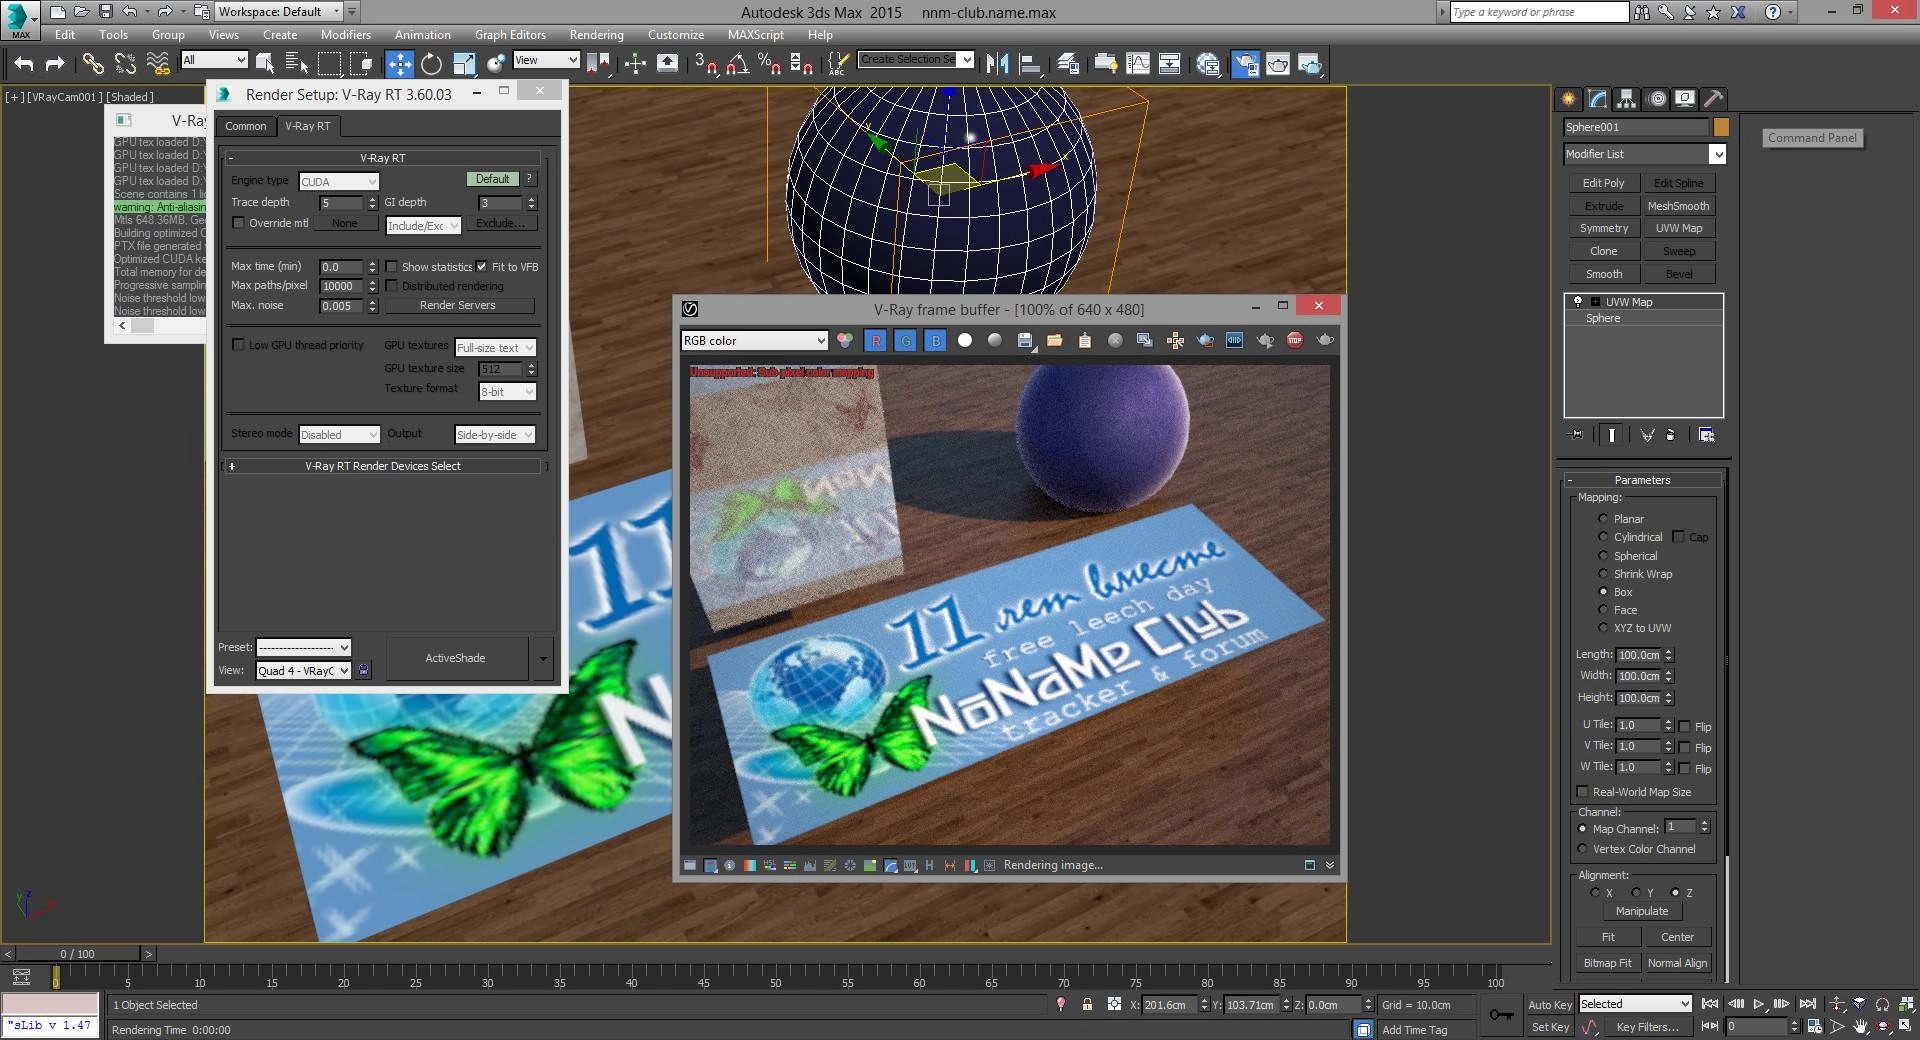Open Select by Name list
This screenshot has width=1920, height=1040.
[x=297, y=64]
